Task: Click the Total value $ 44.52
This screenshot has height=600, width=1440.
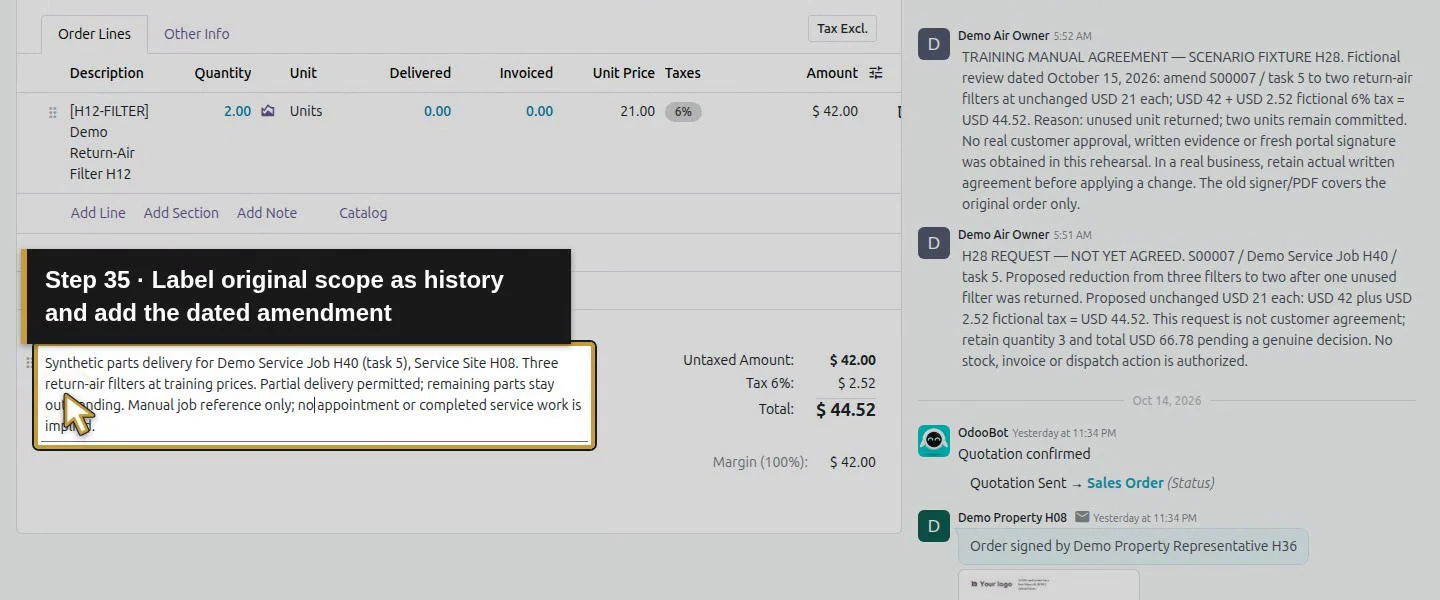Action: tap(846, 409)
